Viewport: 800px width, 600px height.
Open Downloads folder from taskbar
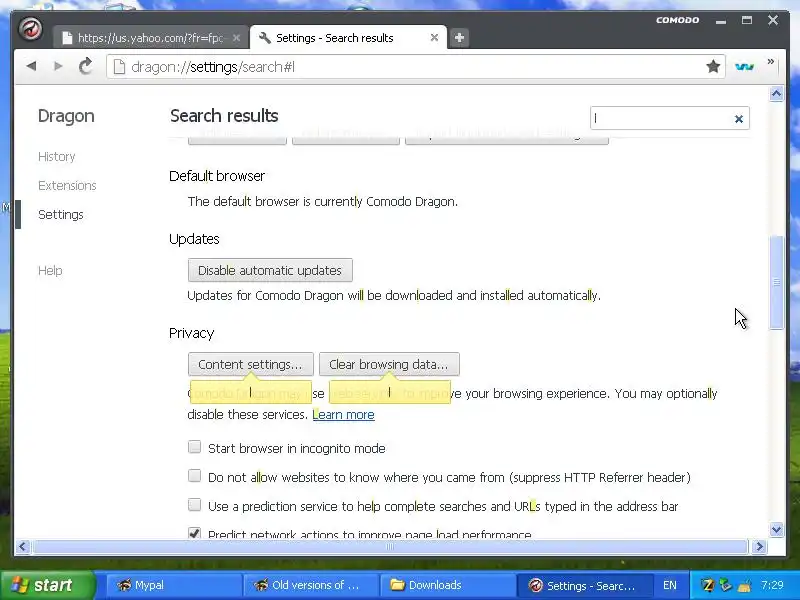point(447,585)
